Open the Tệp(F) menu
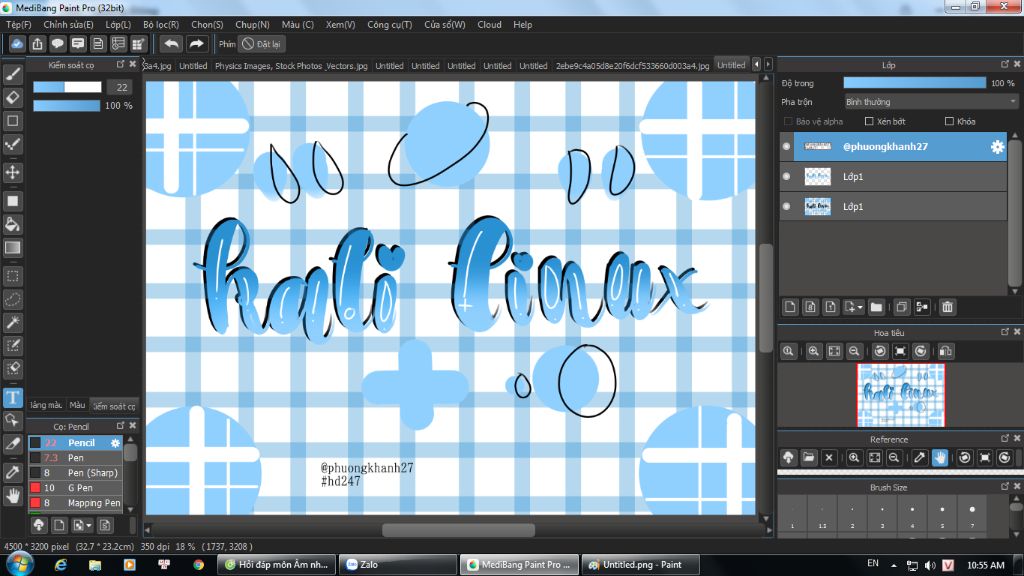1024x576 pixels. (18, 25)
